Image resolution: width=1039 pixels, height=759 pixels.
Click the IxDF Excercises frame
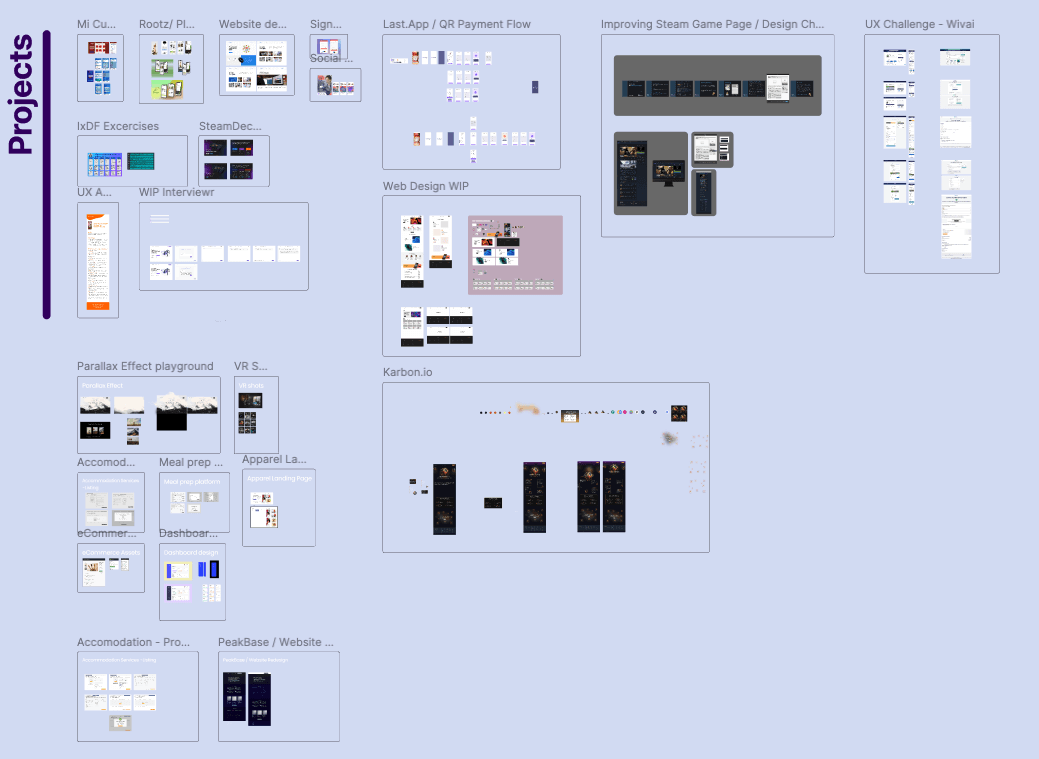(x=133, y=161)
